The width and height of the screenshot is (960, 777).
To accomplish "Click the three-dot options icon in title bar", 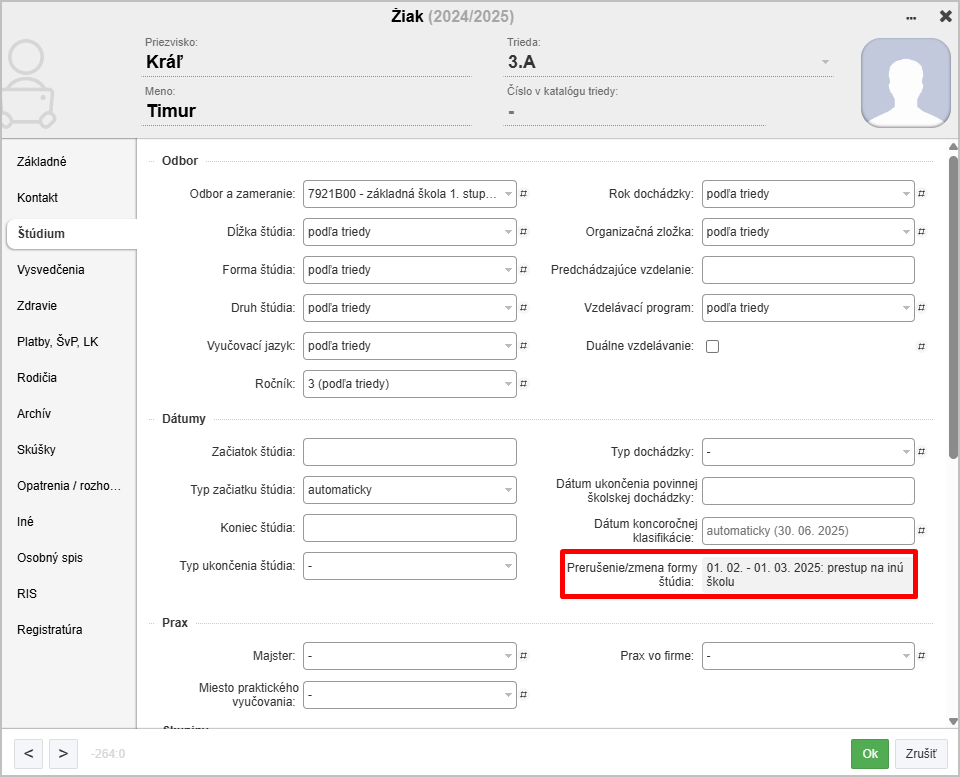I will click(911, 17).
